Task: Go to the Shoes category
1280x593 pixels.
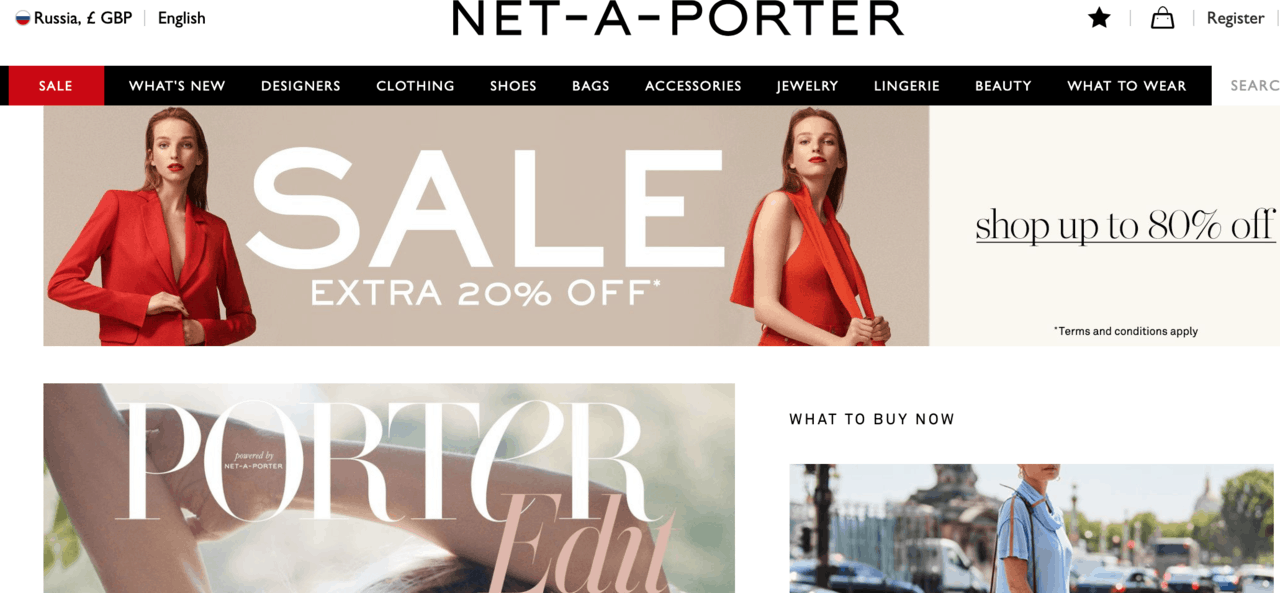Action: pyautogui.click(x=513, y=86)
